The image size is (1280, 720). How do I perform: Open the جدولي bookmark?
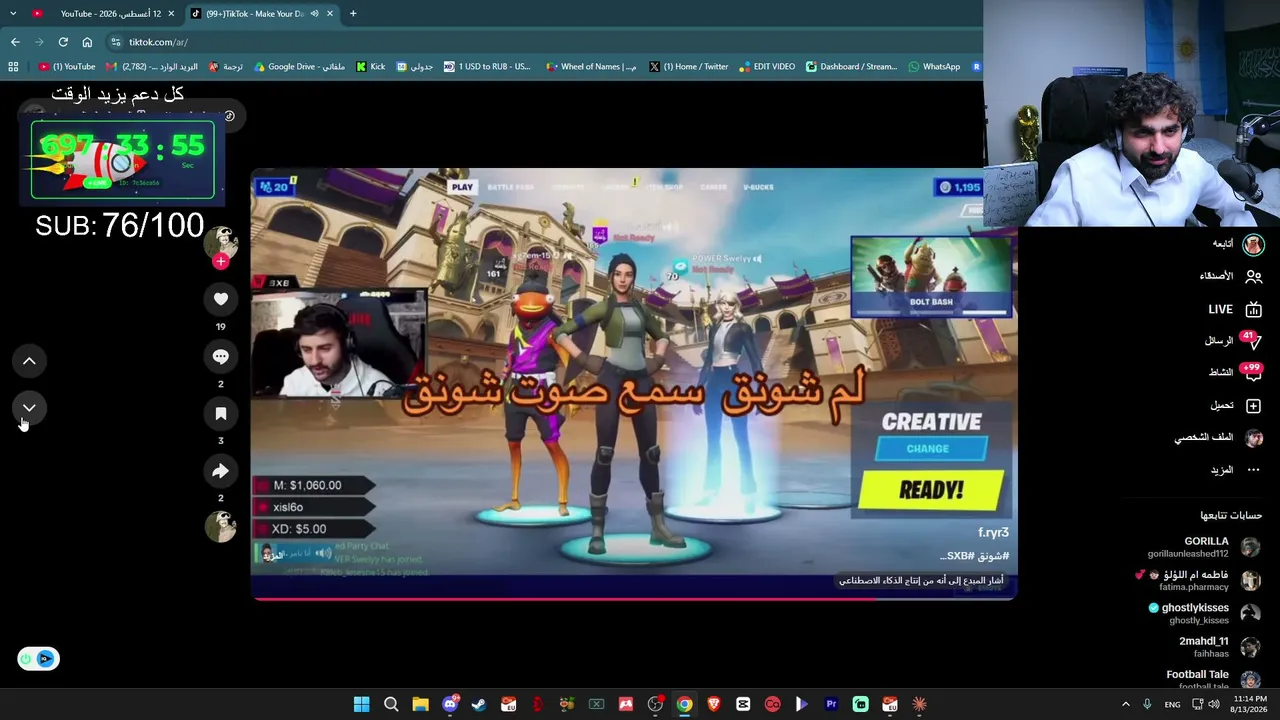(415, 67)
